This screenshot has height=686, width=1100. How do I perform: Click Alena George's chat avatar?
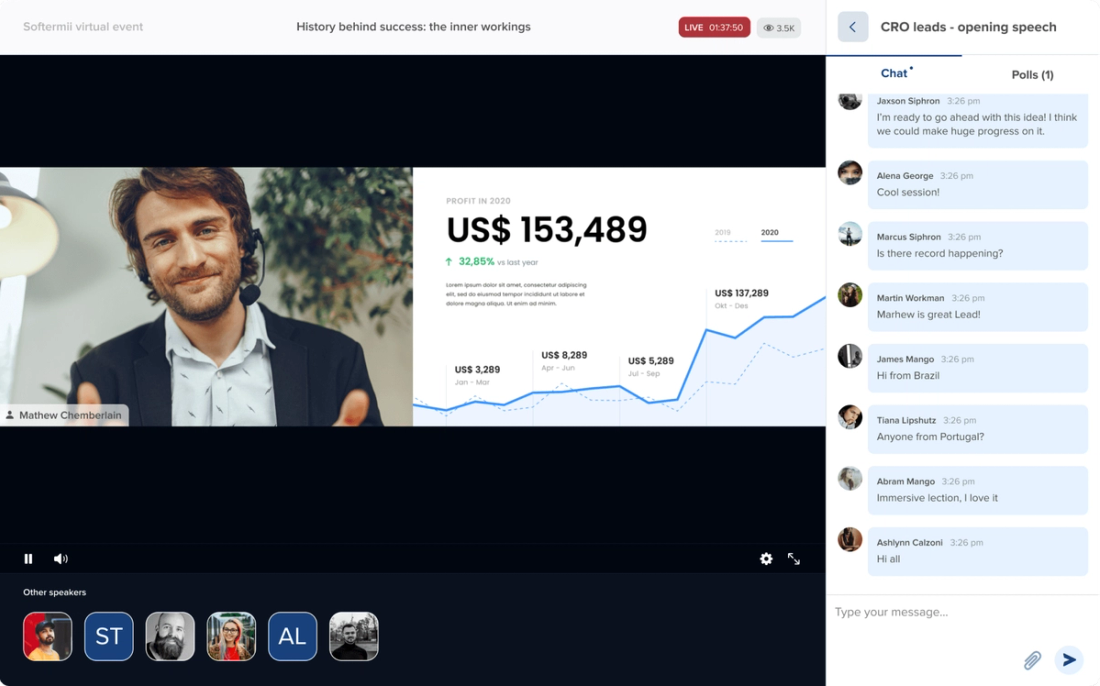coord(850,173)
